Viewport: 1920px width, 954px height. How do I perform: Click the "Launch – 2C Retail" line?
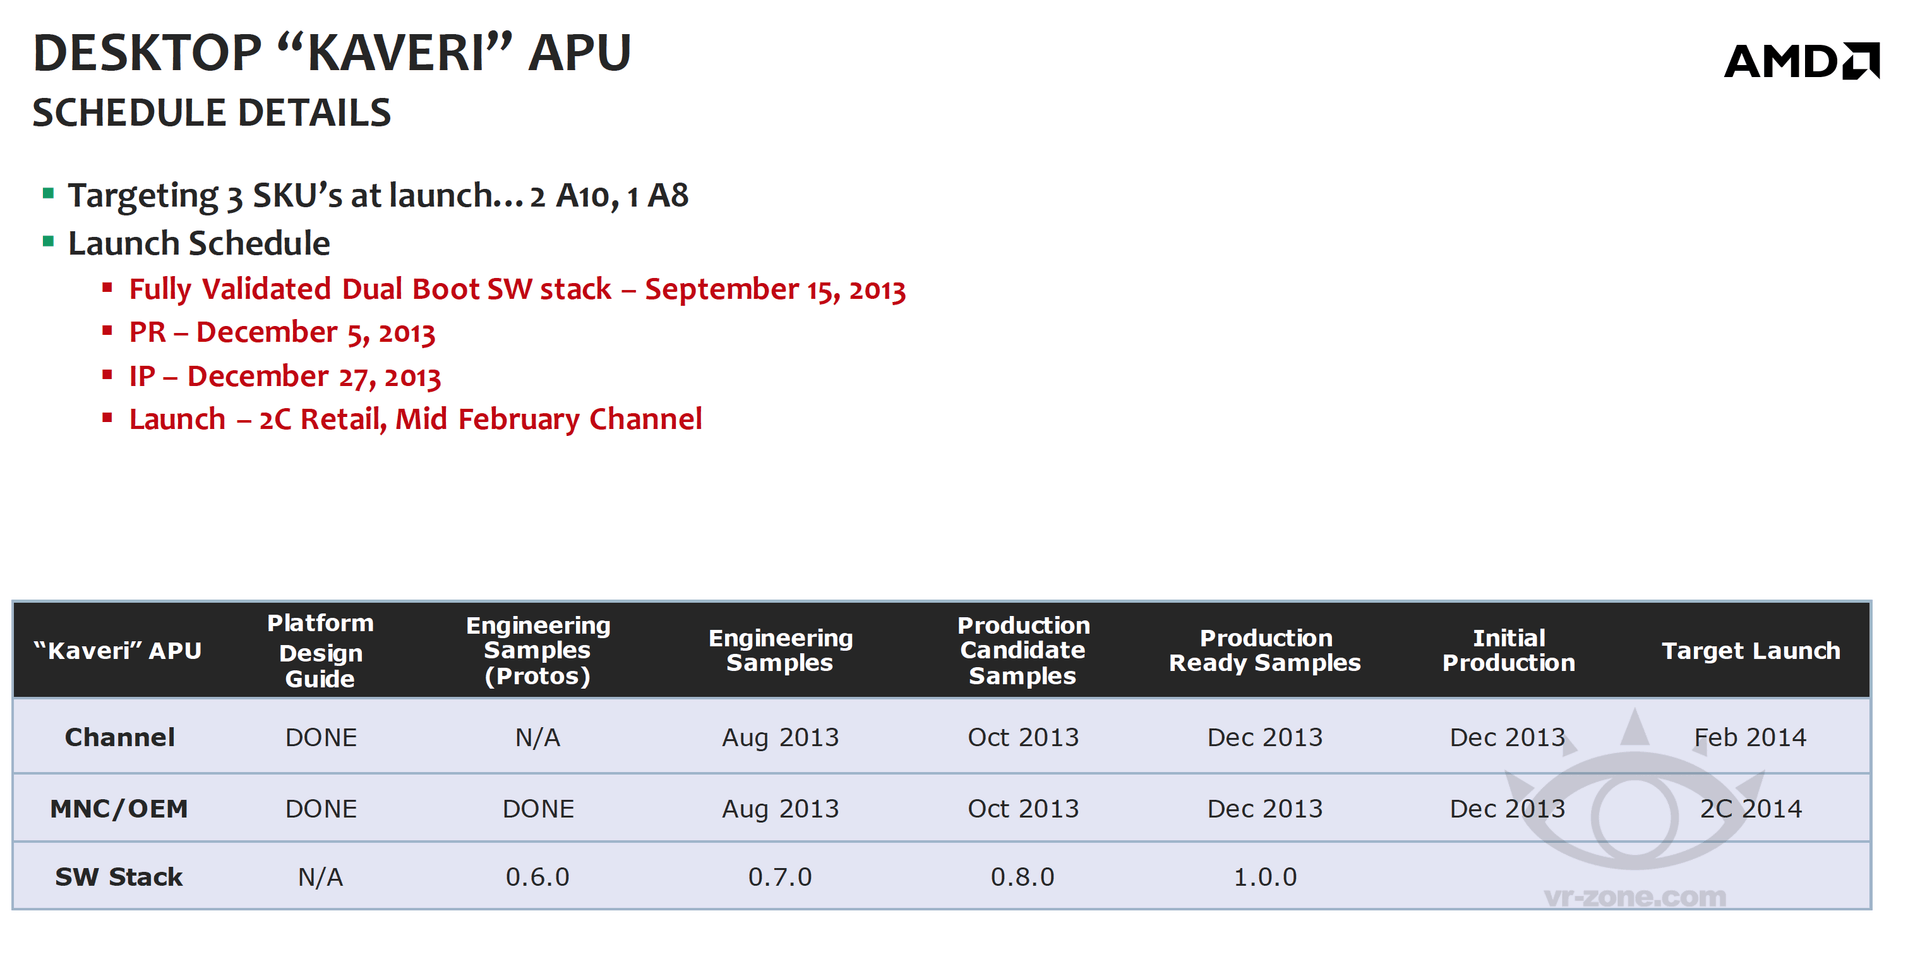[415, 420]
